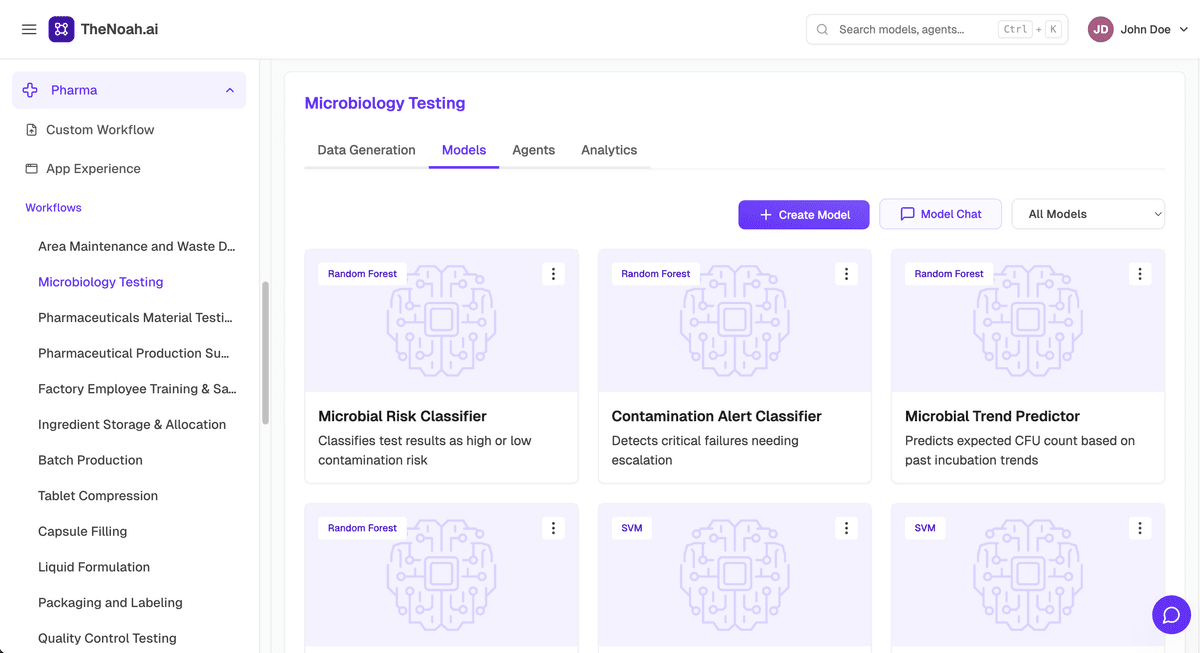Screen dimensions: 1200x653
Task: Open three-dot menu on second-row Random Forest card
Action: tap(553, 528)
